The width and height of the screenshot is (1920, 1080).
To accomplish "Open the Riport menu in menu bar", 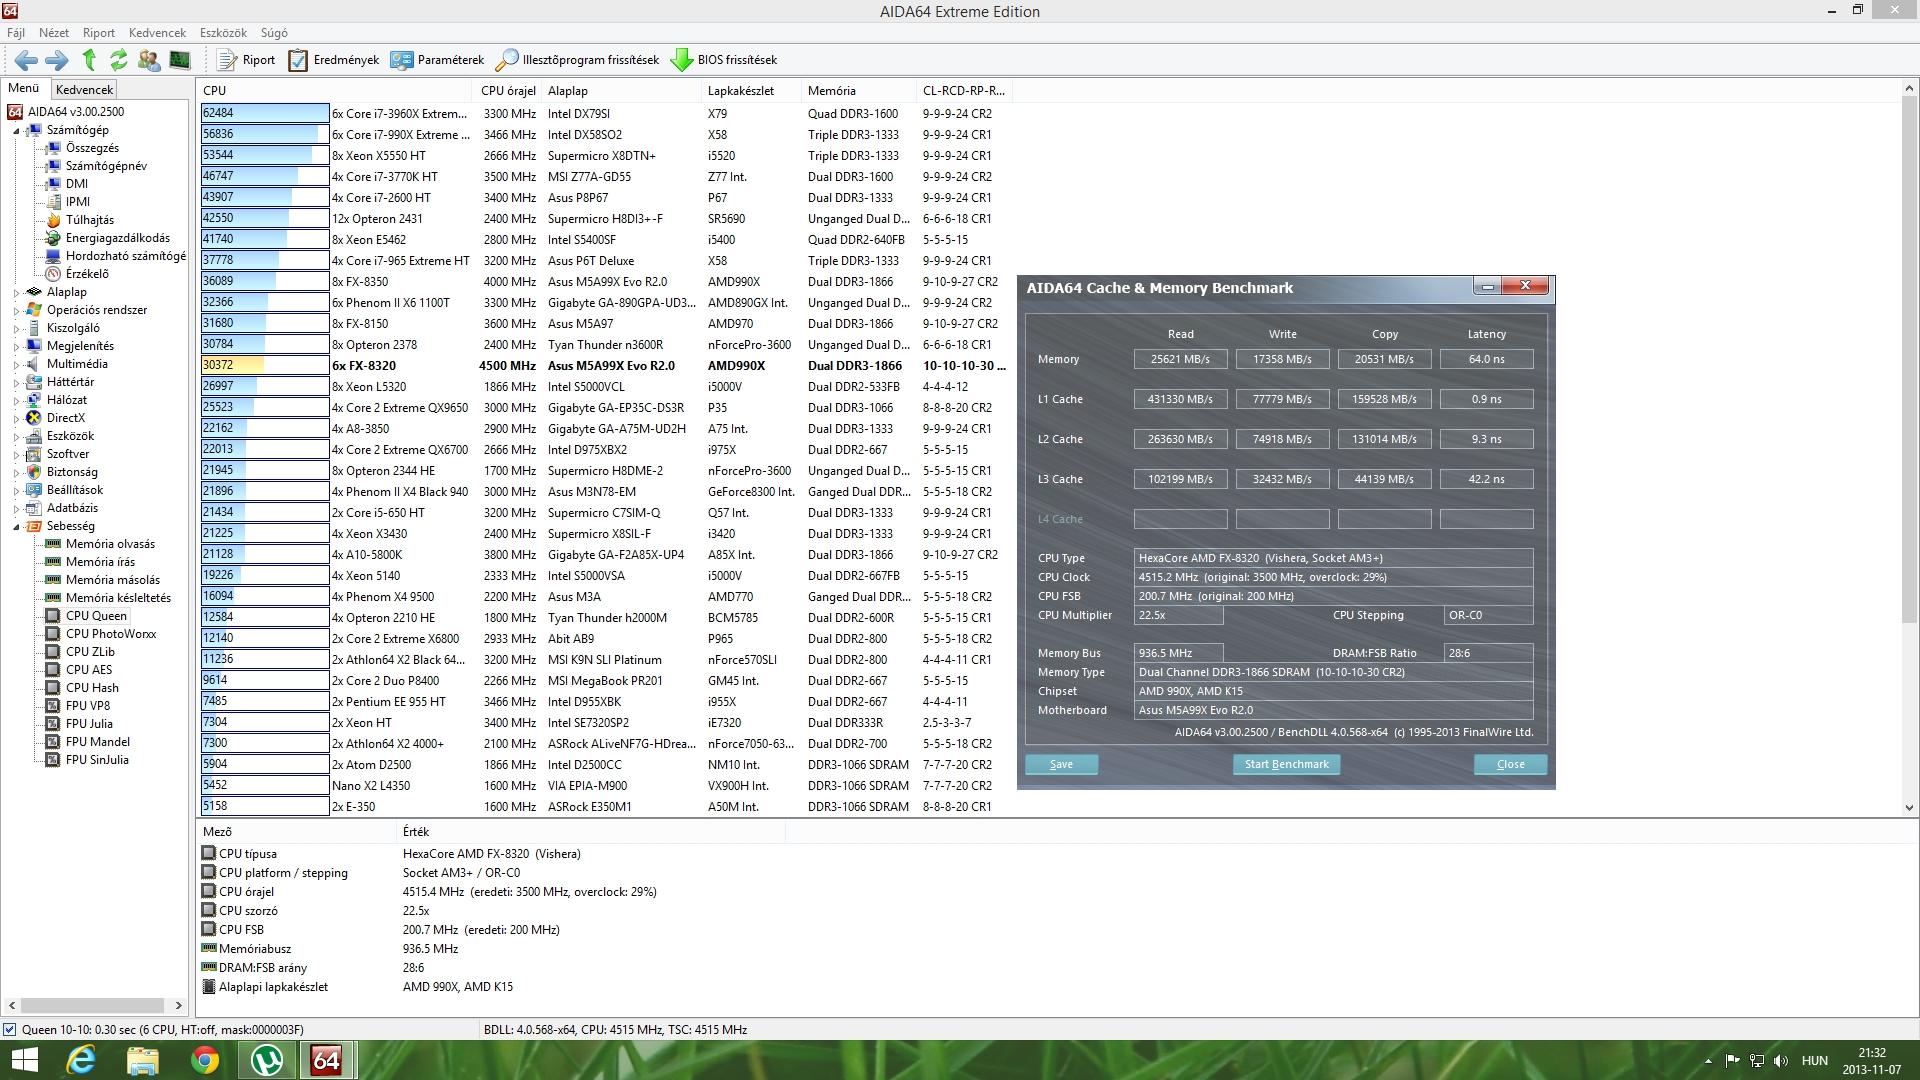I will [99, 33].
